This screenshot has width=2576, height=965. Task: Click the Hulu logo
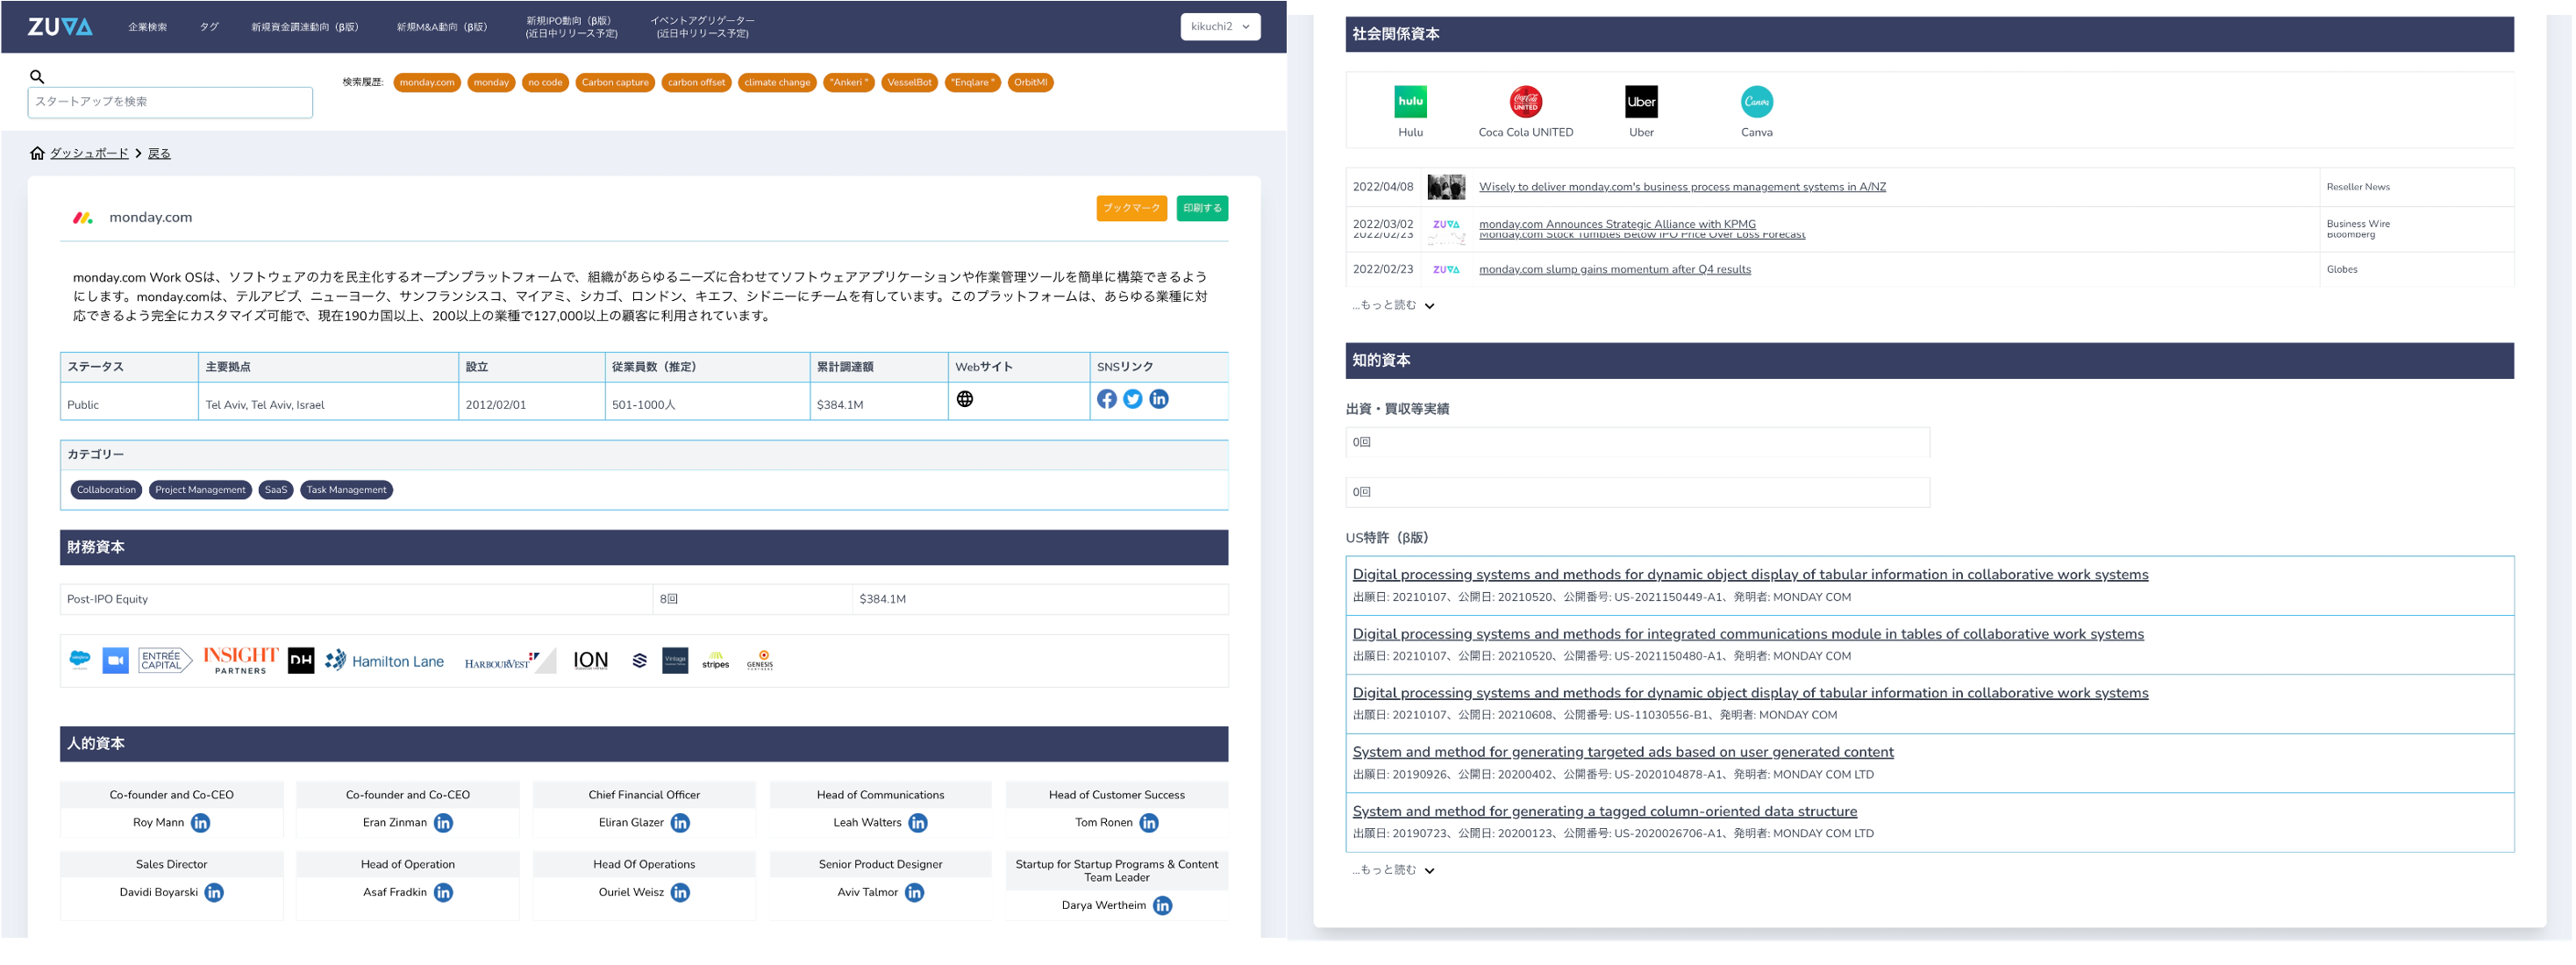click(x=1410, y=102)
